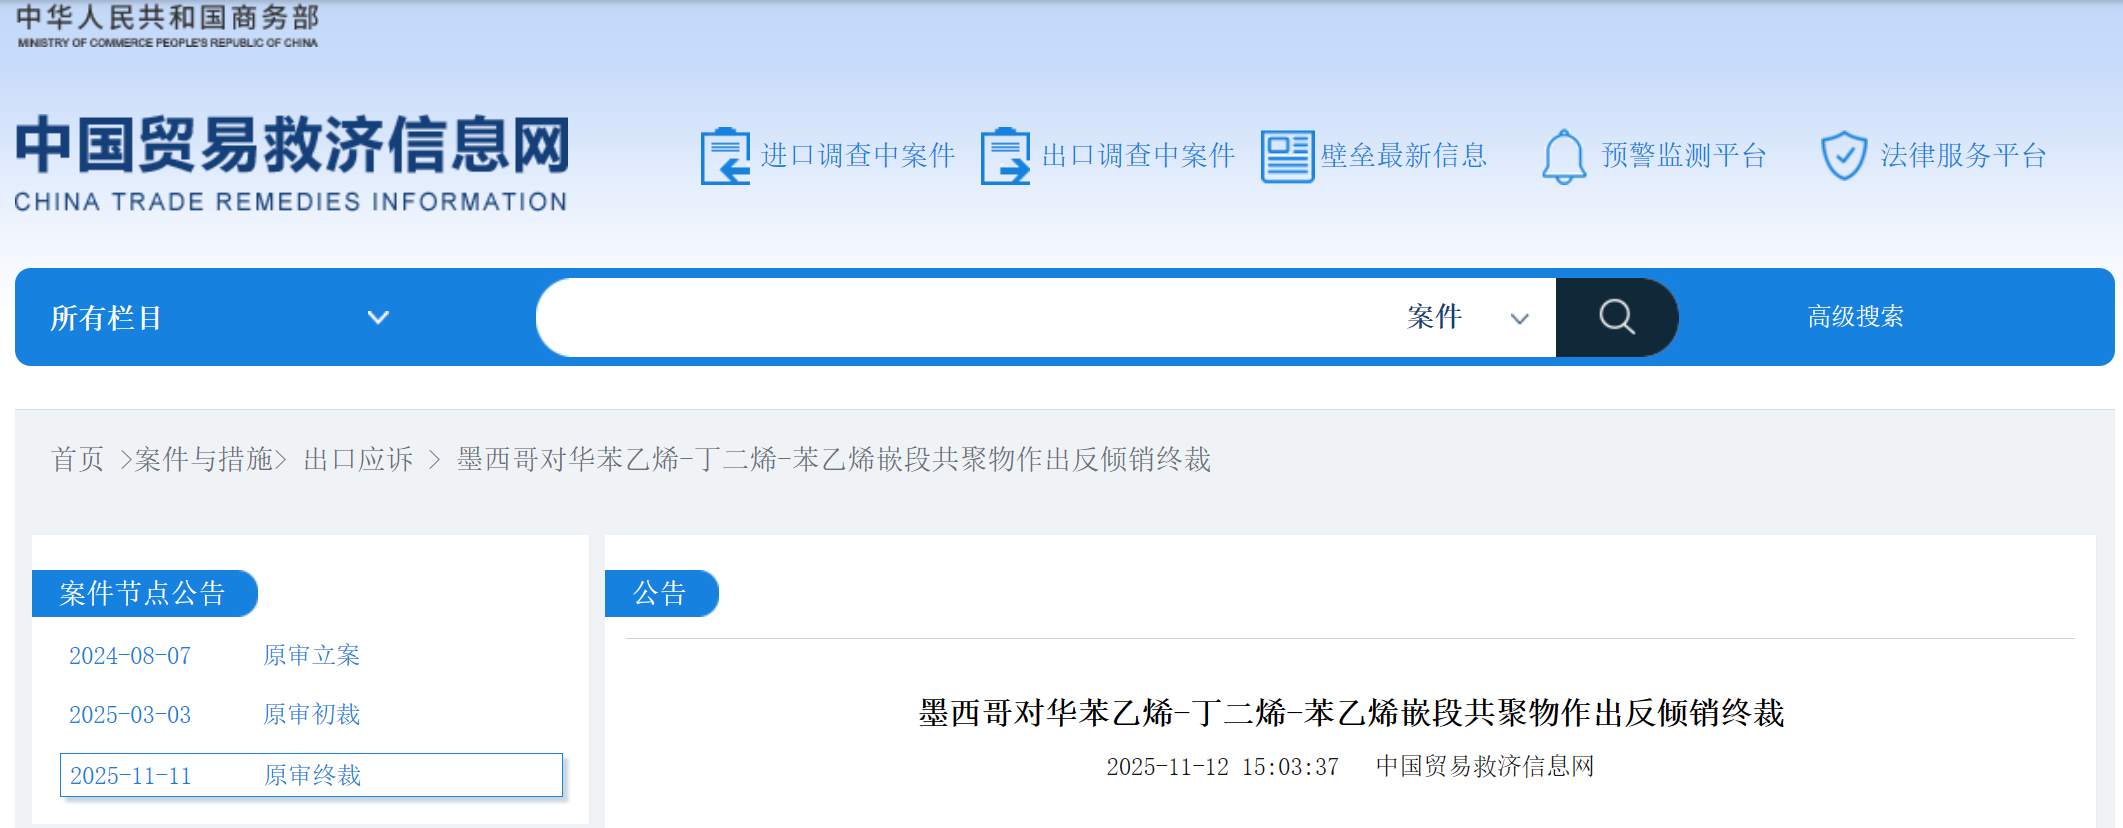The height and width of the screenshot is (828, 2123).
Task: Click the trade barrier news icon
Action: tap(1287, 157)
